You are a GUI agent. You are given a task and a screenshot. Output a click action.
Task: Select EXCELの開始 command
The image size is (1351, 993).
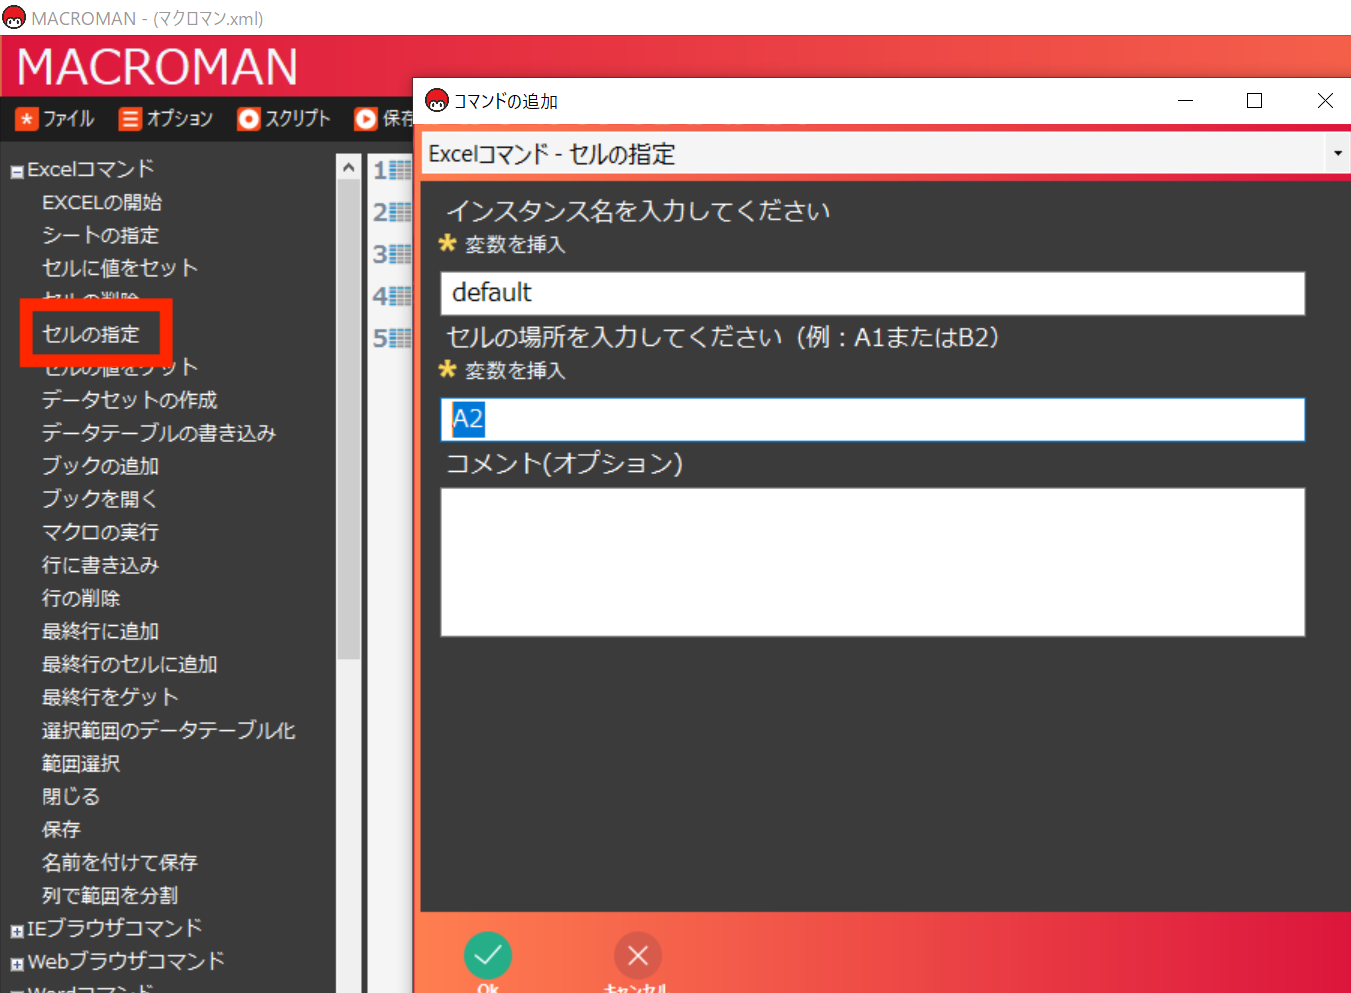(102, 202)
